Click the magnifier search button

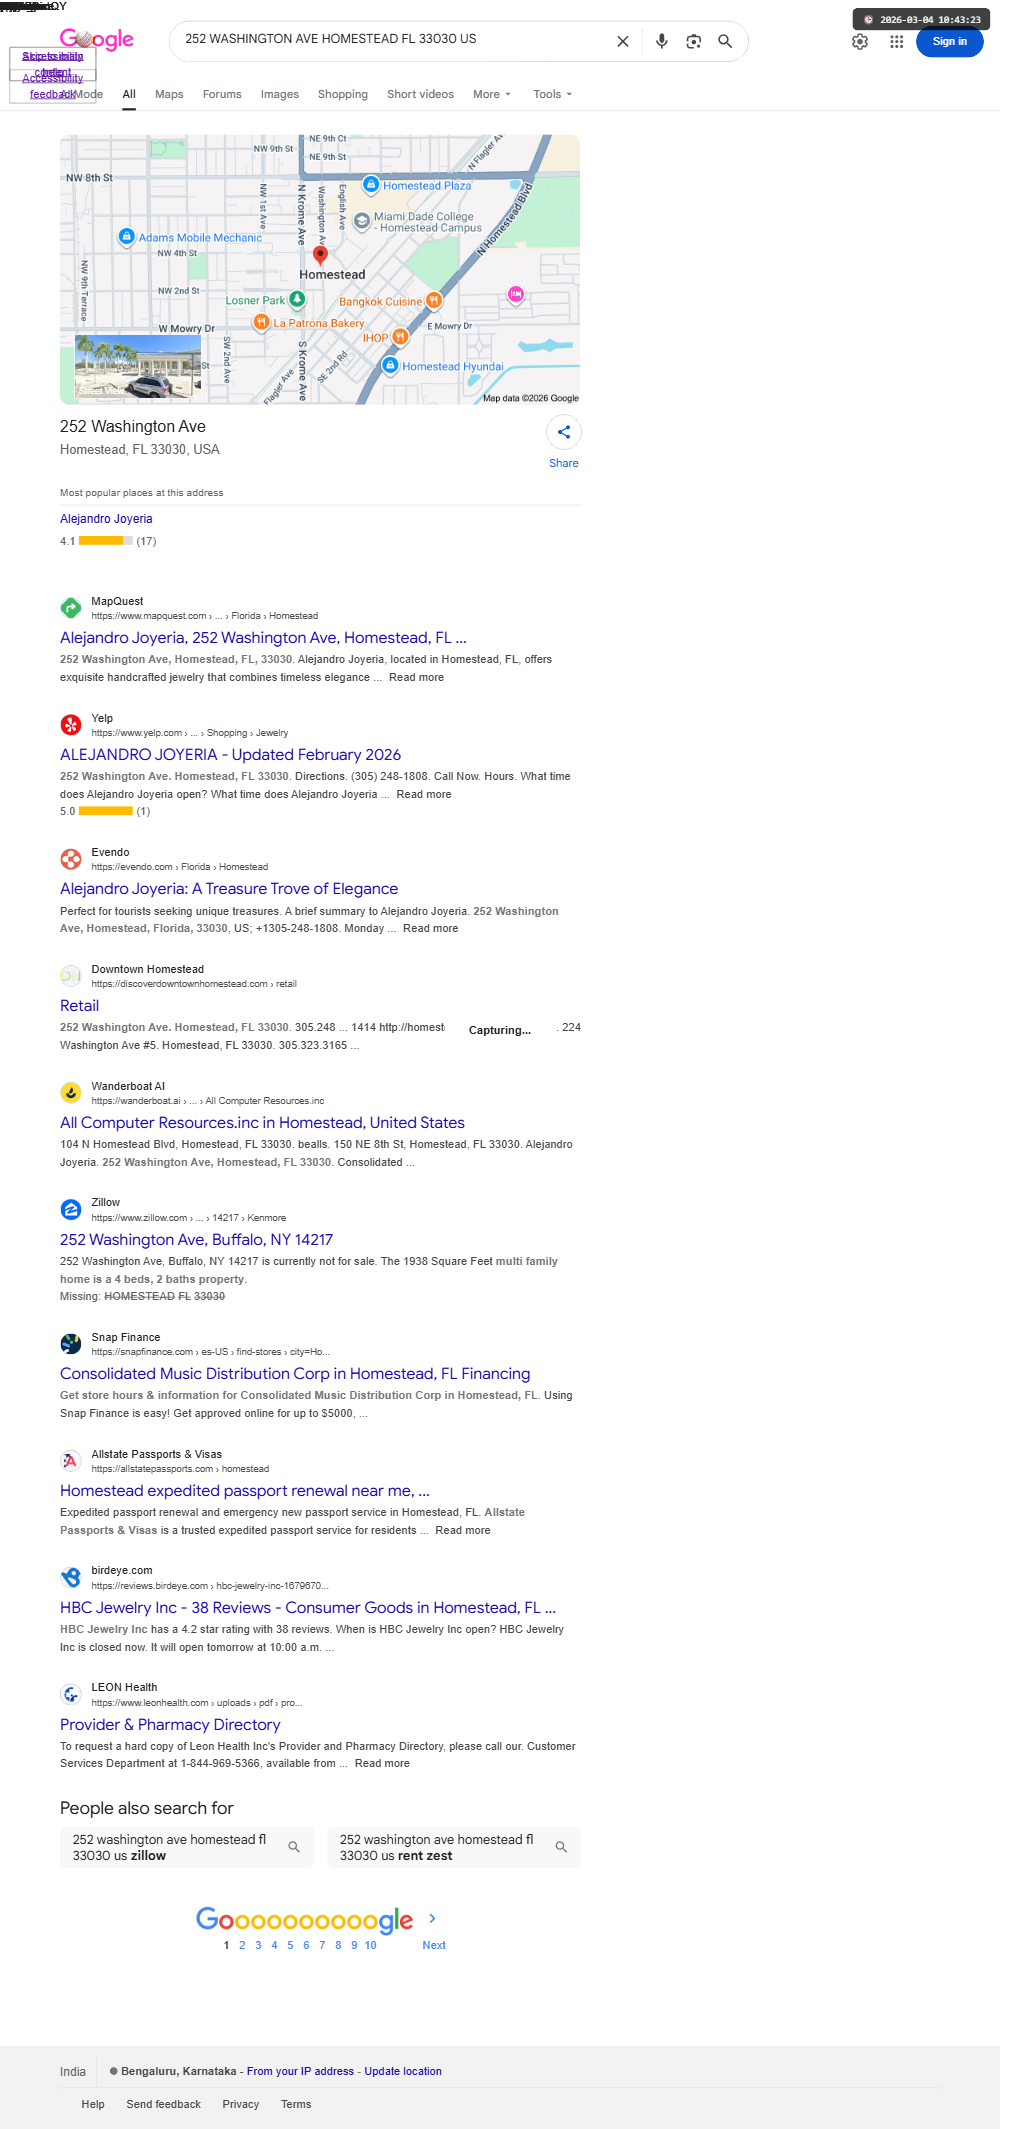[725, 42]
